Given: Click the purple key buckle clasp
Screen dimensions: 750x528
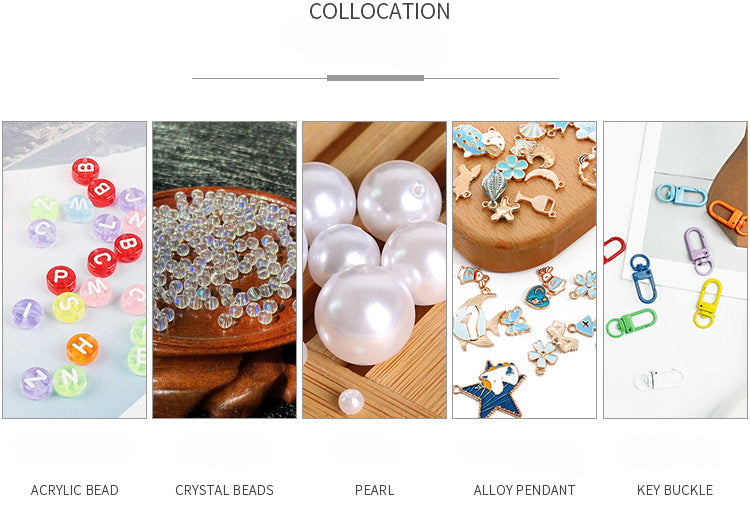Looking at the screenshot, I should point(698,251).
